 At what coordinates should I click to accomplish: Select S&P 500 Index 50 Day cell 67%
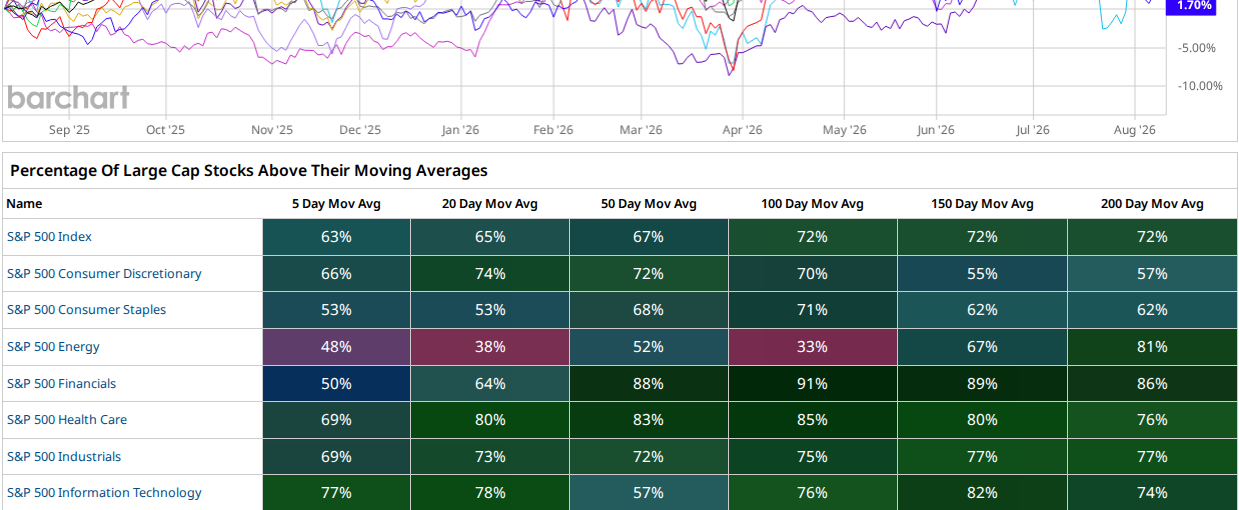pos(648,237)
